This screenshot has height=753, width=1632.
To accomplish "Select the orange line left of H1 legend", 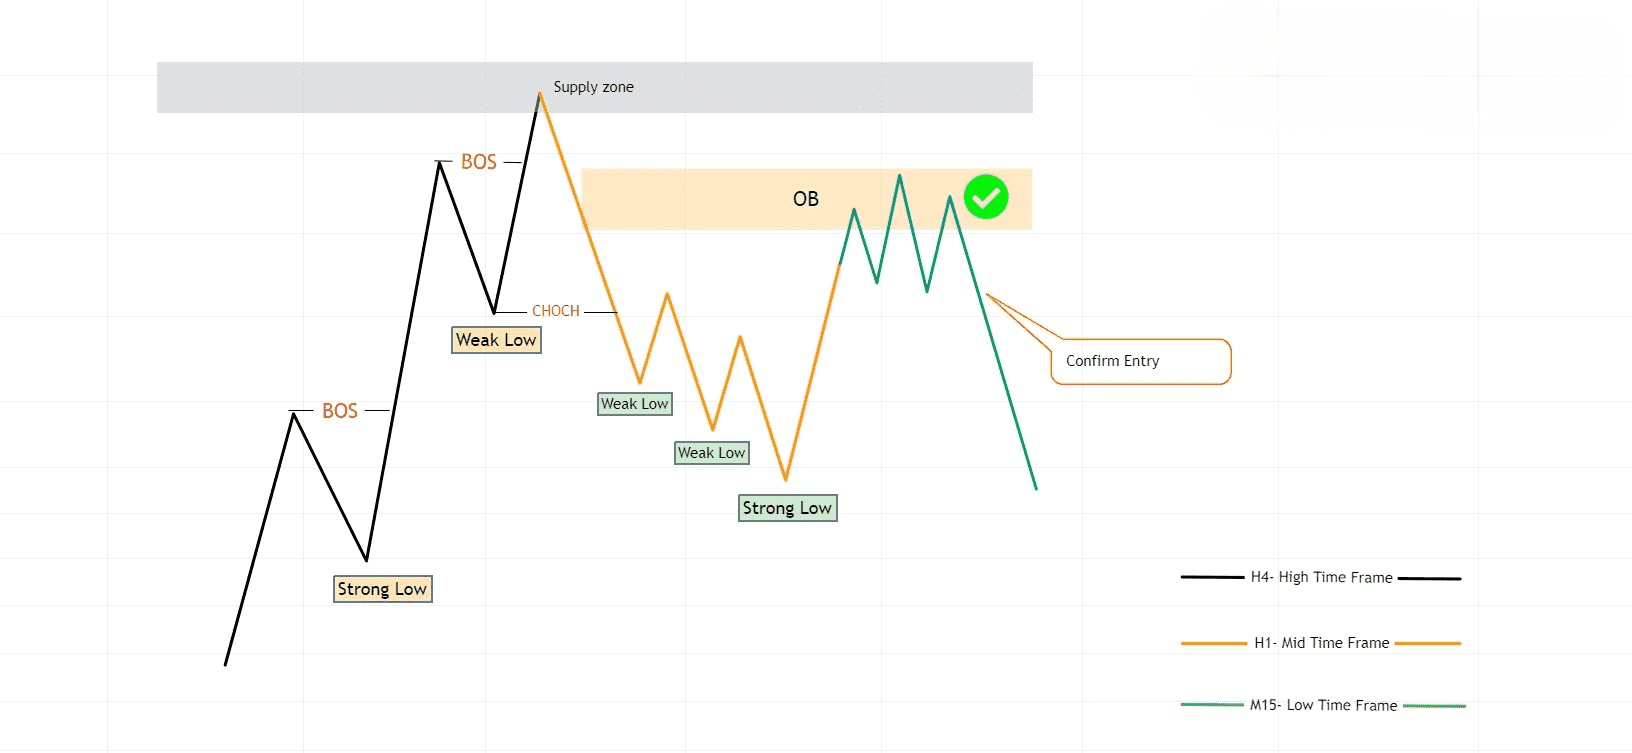I will click(x=1213, y=643).
